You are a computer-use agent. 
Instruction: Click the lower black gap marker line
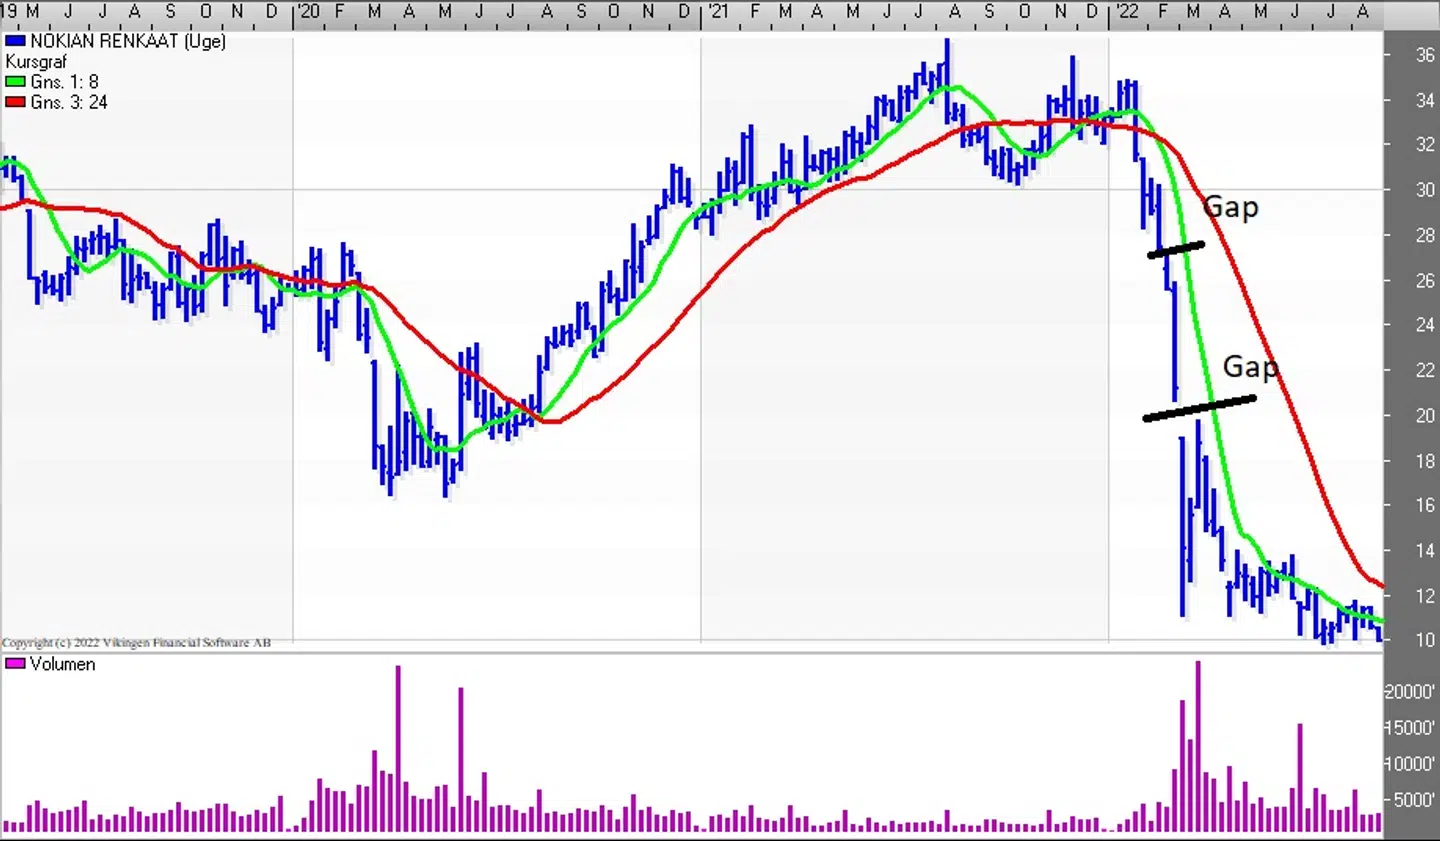click(x=1199, y=408)
